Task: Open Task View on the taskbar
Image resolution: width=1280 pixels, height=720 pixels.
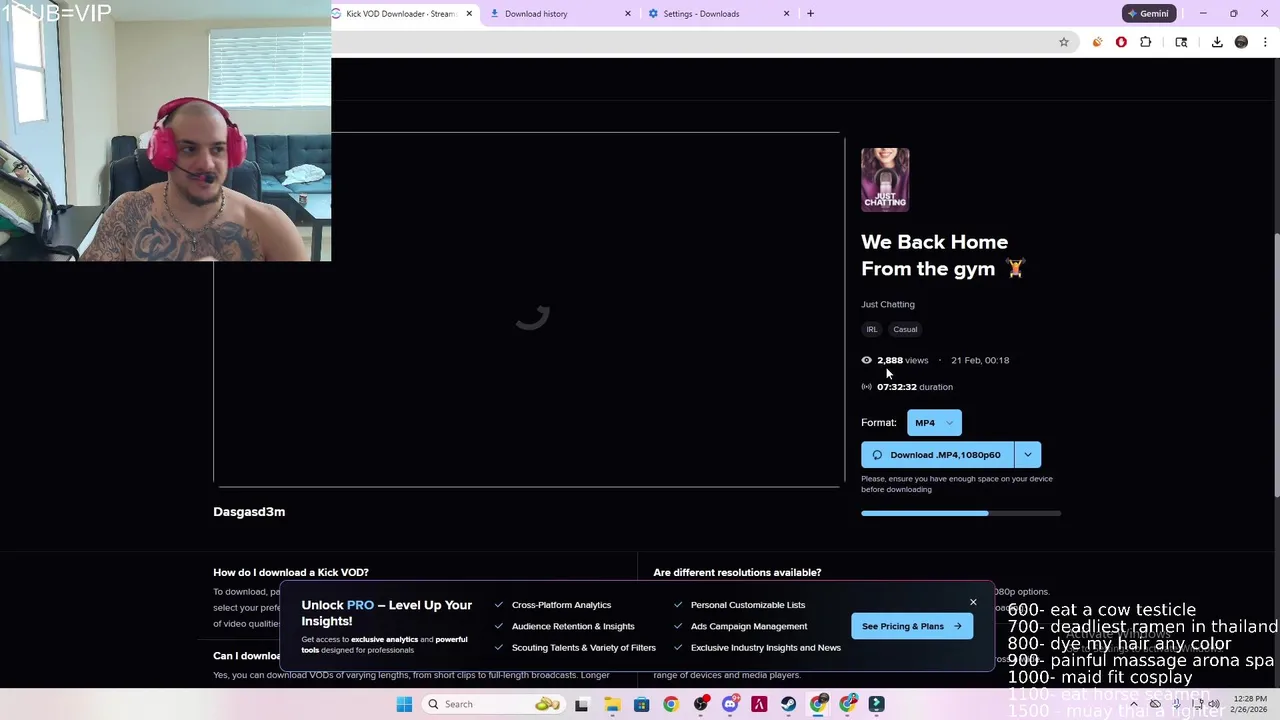Action: 582,704
